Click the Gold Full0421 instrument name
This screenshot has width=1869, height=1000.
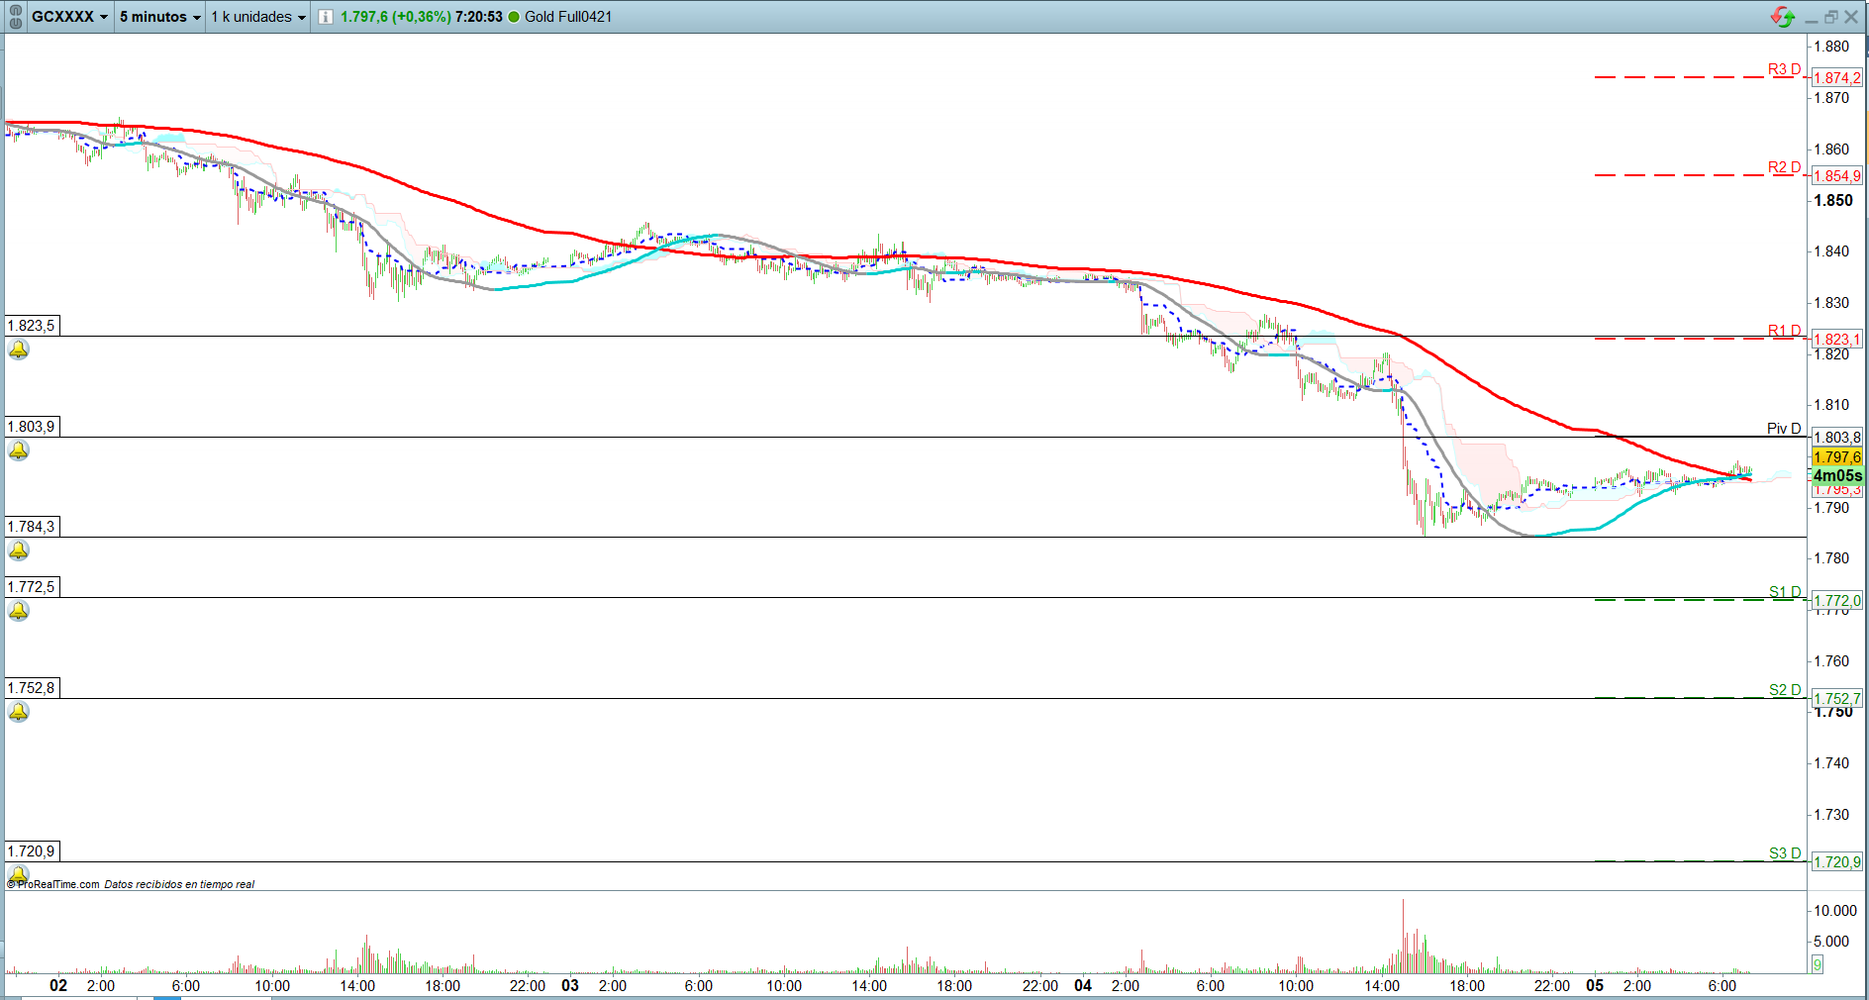point(568,17)
